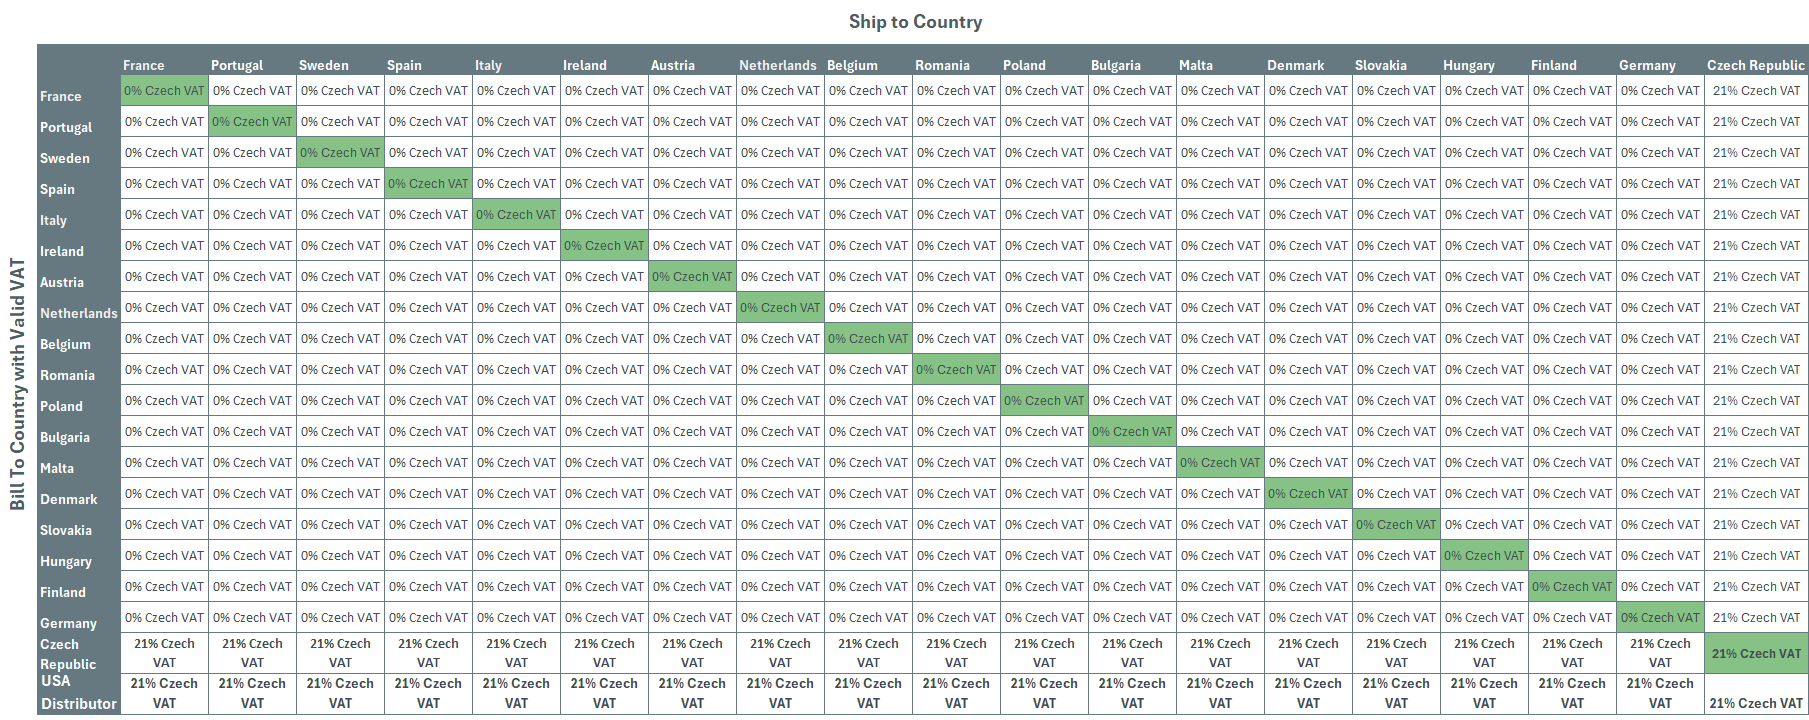Select the green Germany-to-Germany diagonal cell
The height and width of the screenshot is (720, 1809).
tap(1660, 618)
